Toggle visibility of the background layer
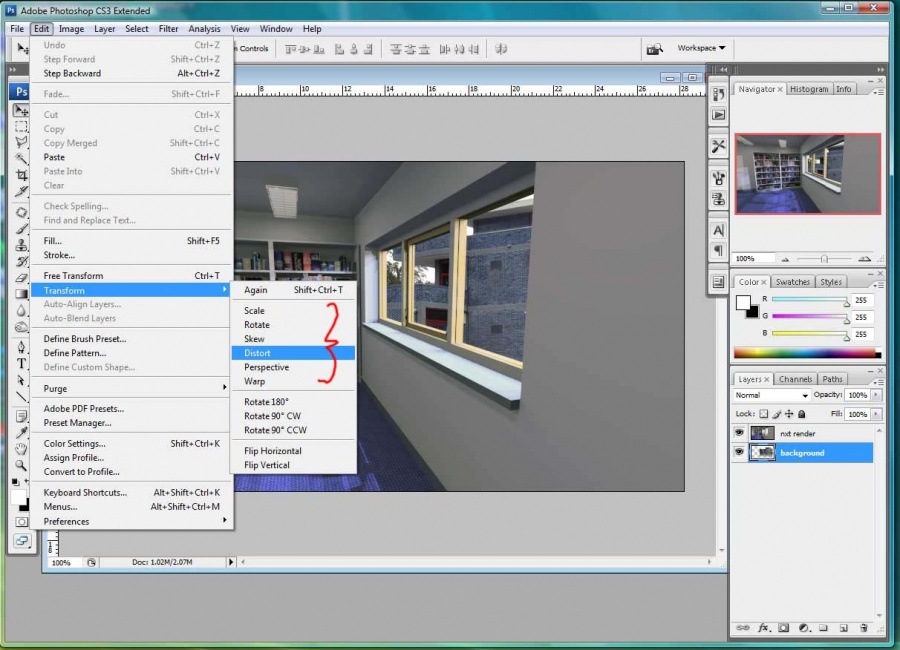The height and width of the screenshot is (650, 900). tap(740, 453)
